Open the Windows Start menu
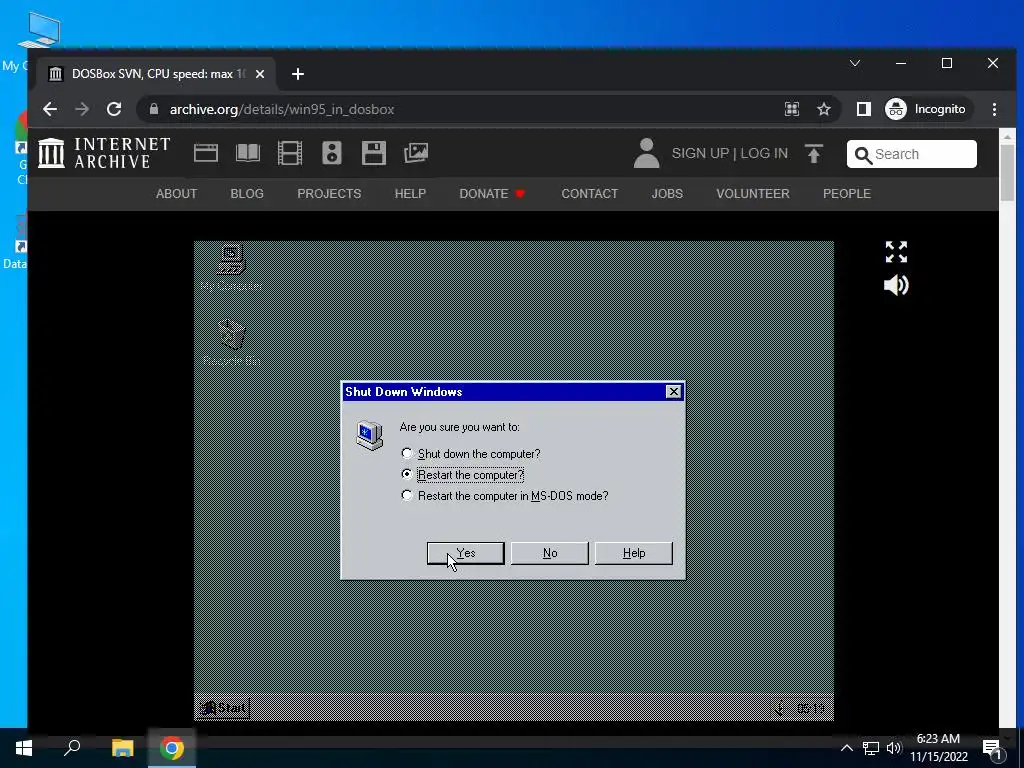Screen dimensions: 1024x768 [x=24, y=748]
